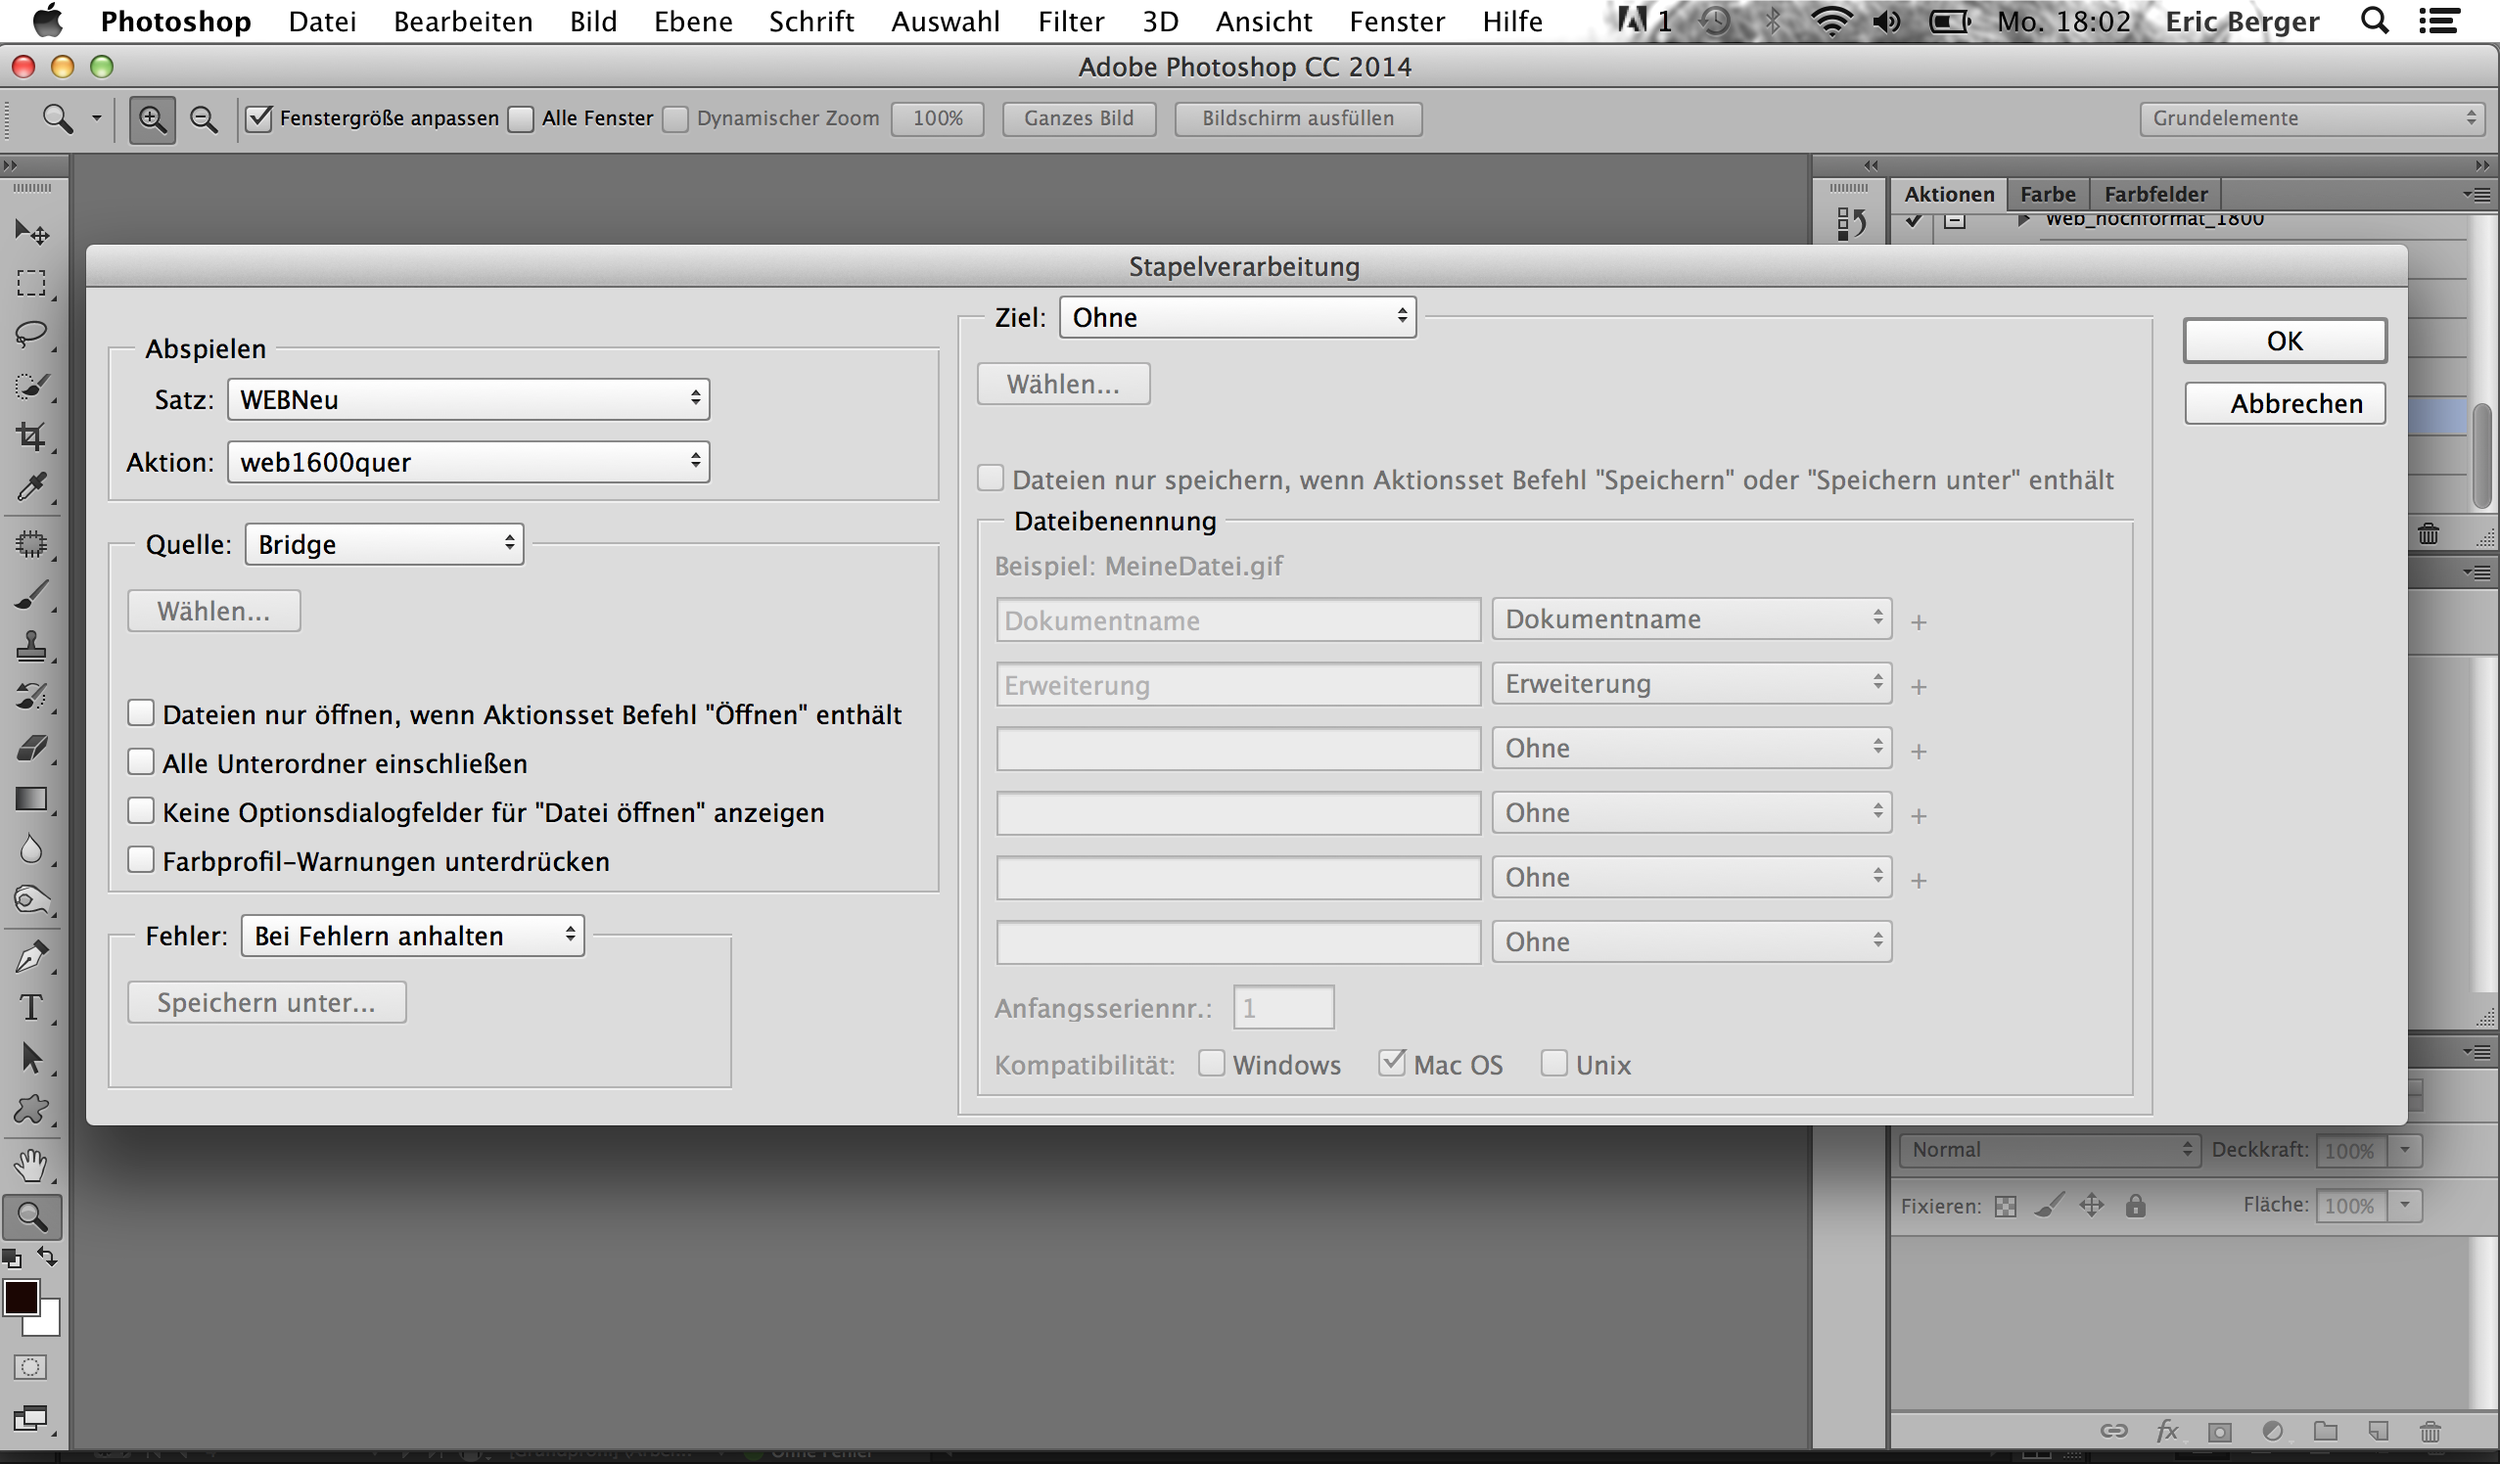Select the Type tool
The height and width of the screenshot is (1464, 2500).
pos(32,1008)
